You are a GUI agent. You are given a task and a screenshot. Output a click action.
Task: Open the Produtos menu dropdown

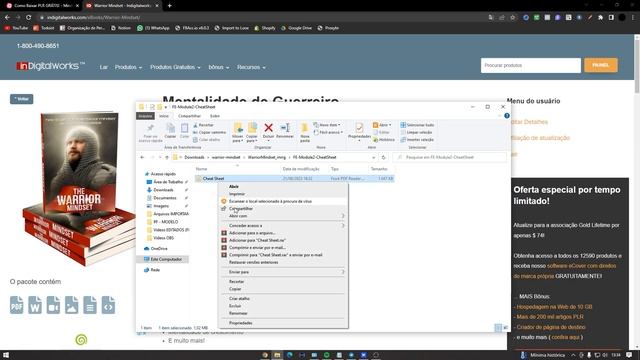pos(128,67)
